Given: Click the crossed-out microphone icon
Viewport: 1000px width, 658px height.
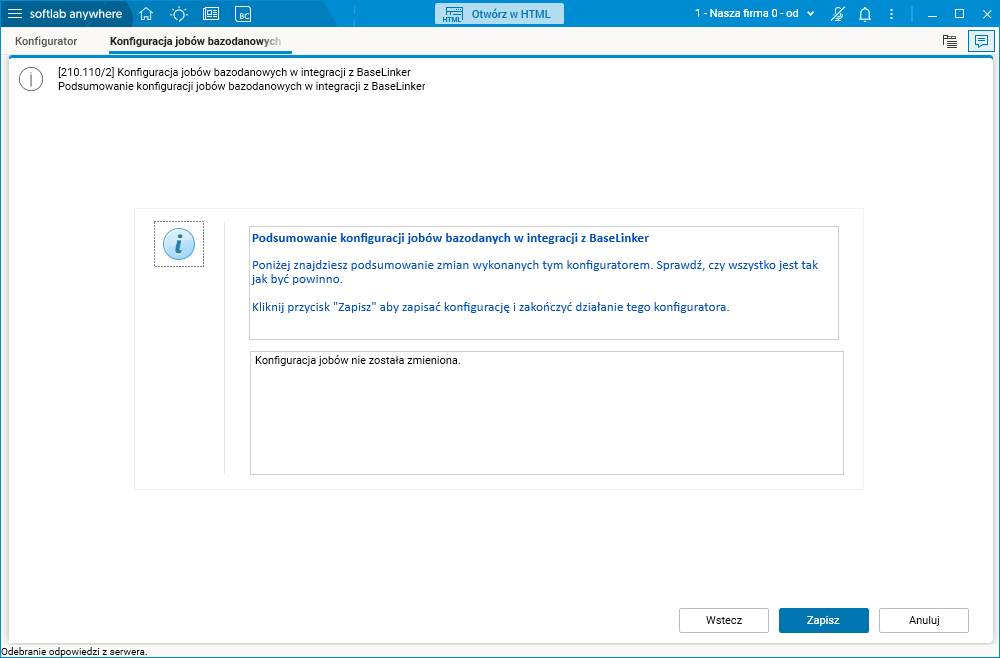Looking at the screenshot, I should (x=837, y=14).
